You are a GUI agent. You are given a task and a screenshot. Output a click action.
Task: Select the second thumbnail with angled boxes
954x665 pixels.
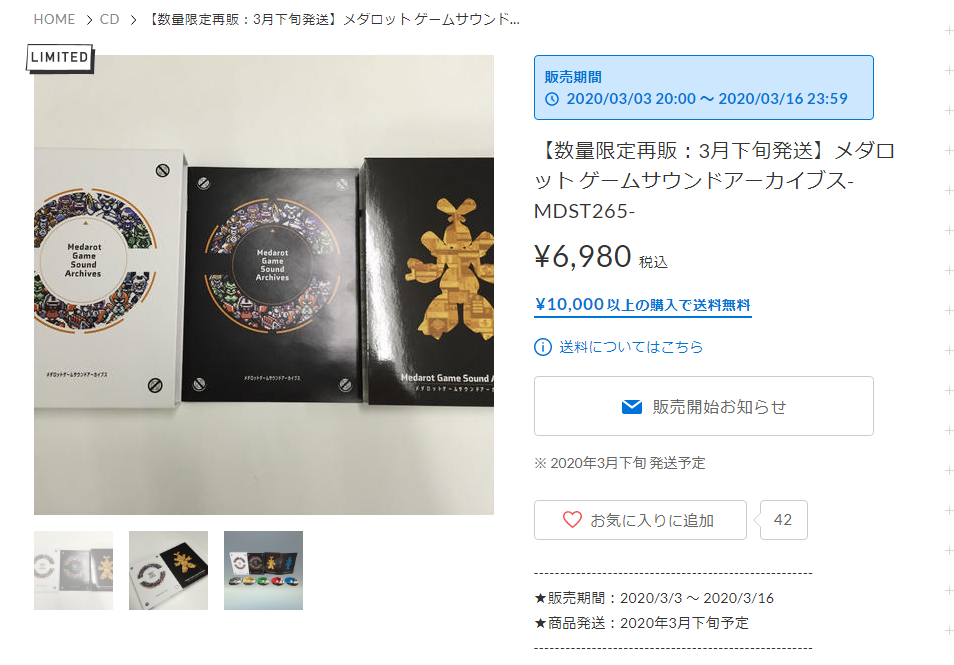coord(168,570)
